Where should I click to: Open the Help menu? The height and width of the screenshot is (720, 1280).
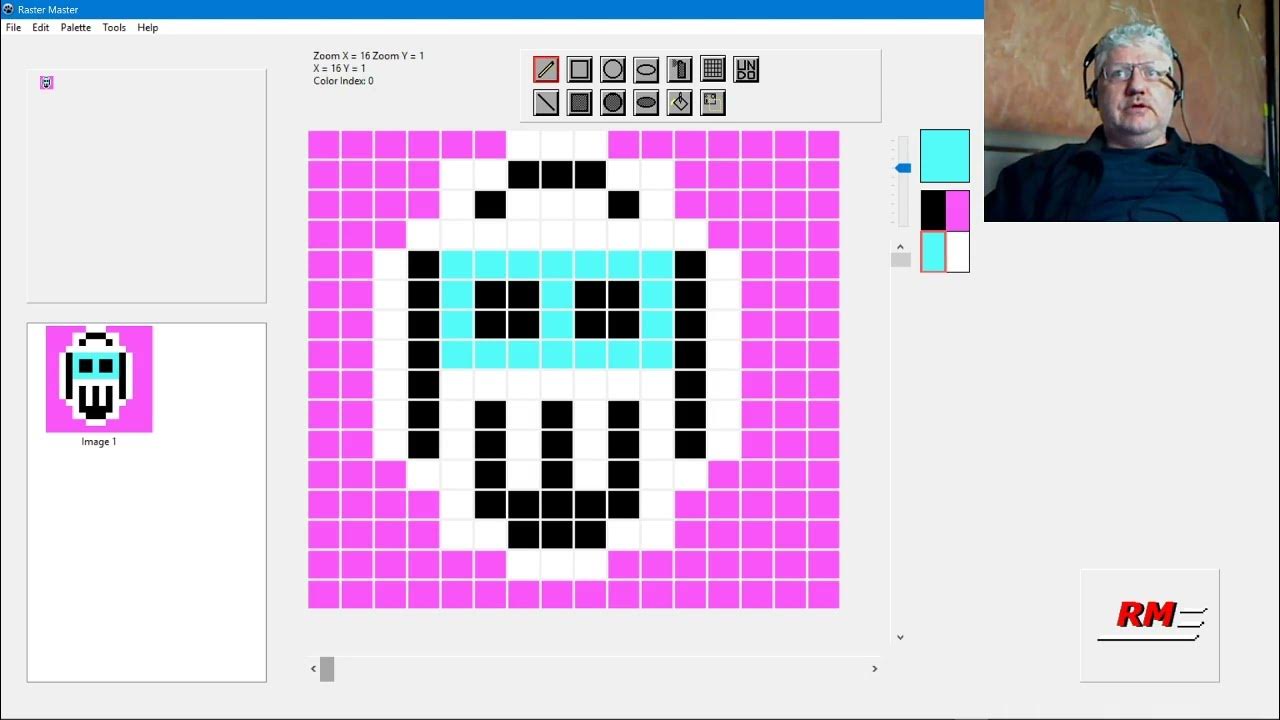147,27
